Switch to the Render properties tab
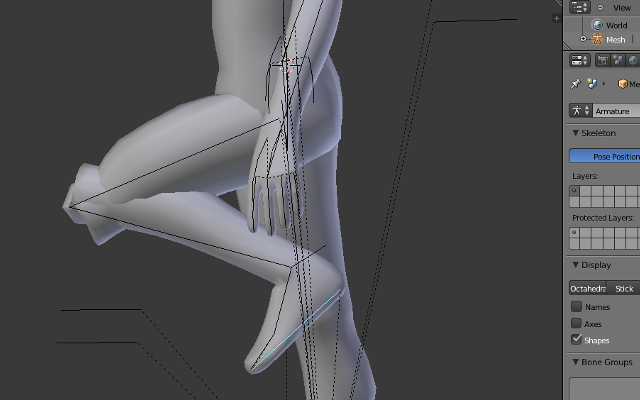Image resolution: width=640 pixels, height=400 pixels. pos(602,61)
